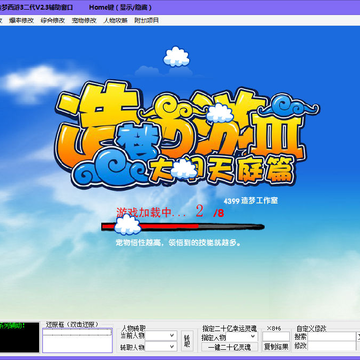This screenshot has height=360, width=360.
Task: Click the 一键二十亿灵魂 button
Action: [x=229, y=347]
